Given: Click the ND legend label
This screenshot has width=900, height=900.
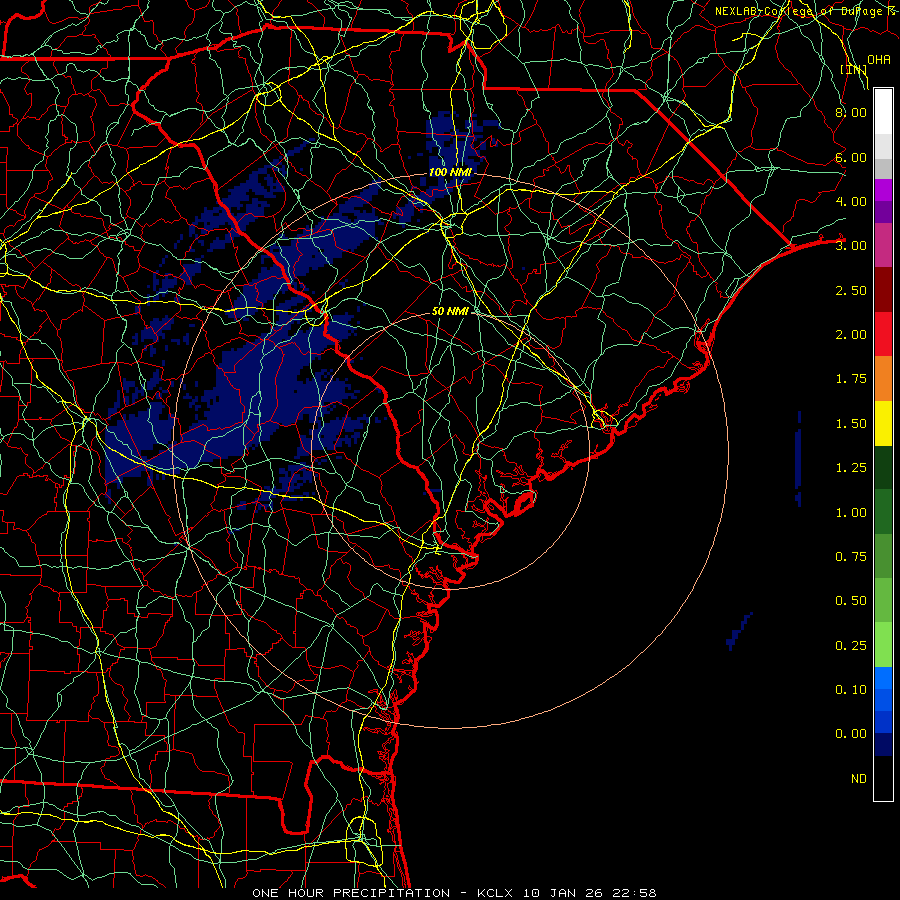Looking at the screenshot, I should click(859, 779).
